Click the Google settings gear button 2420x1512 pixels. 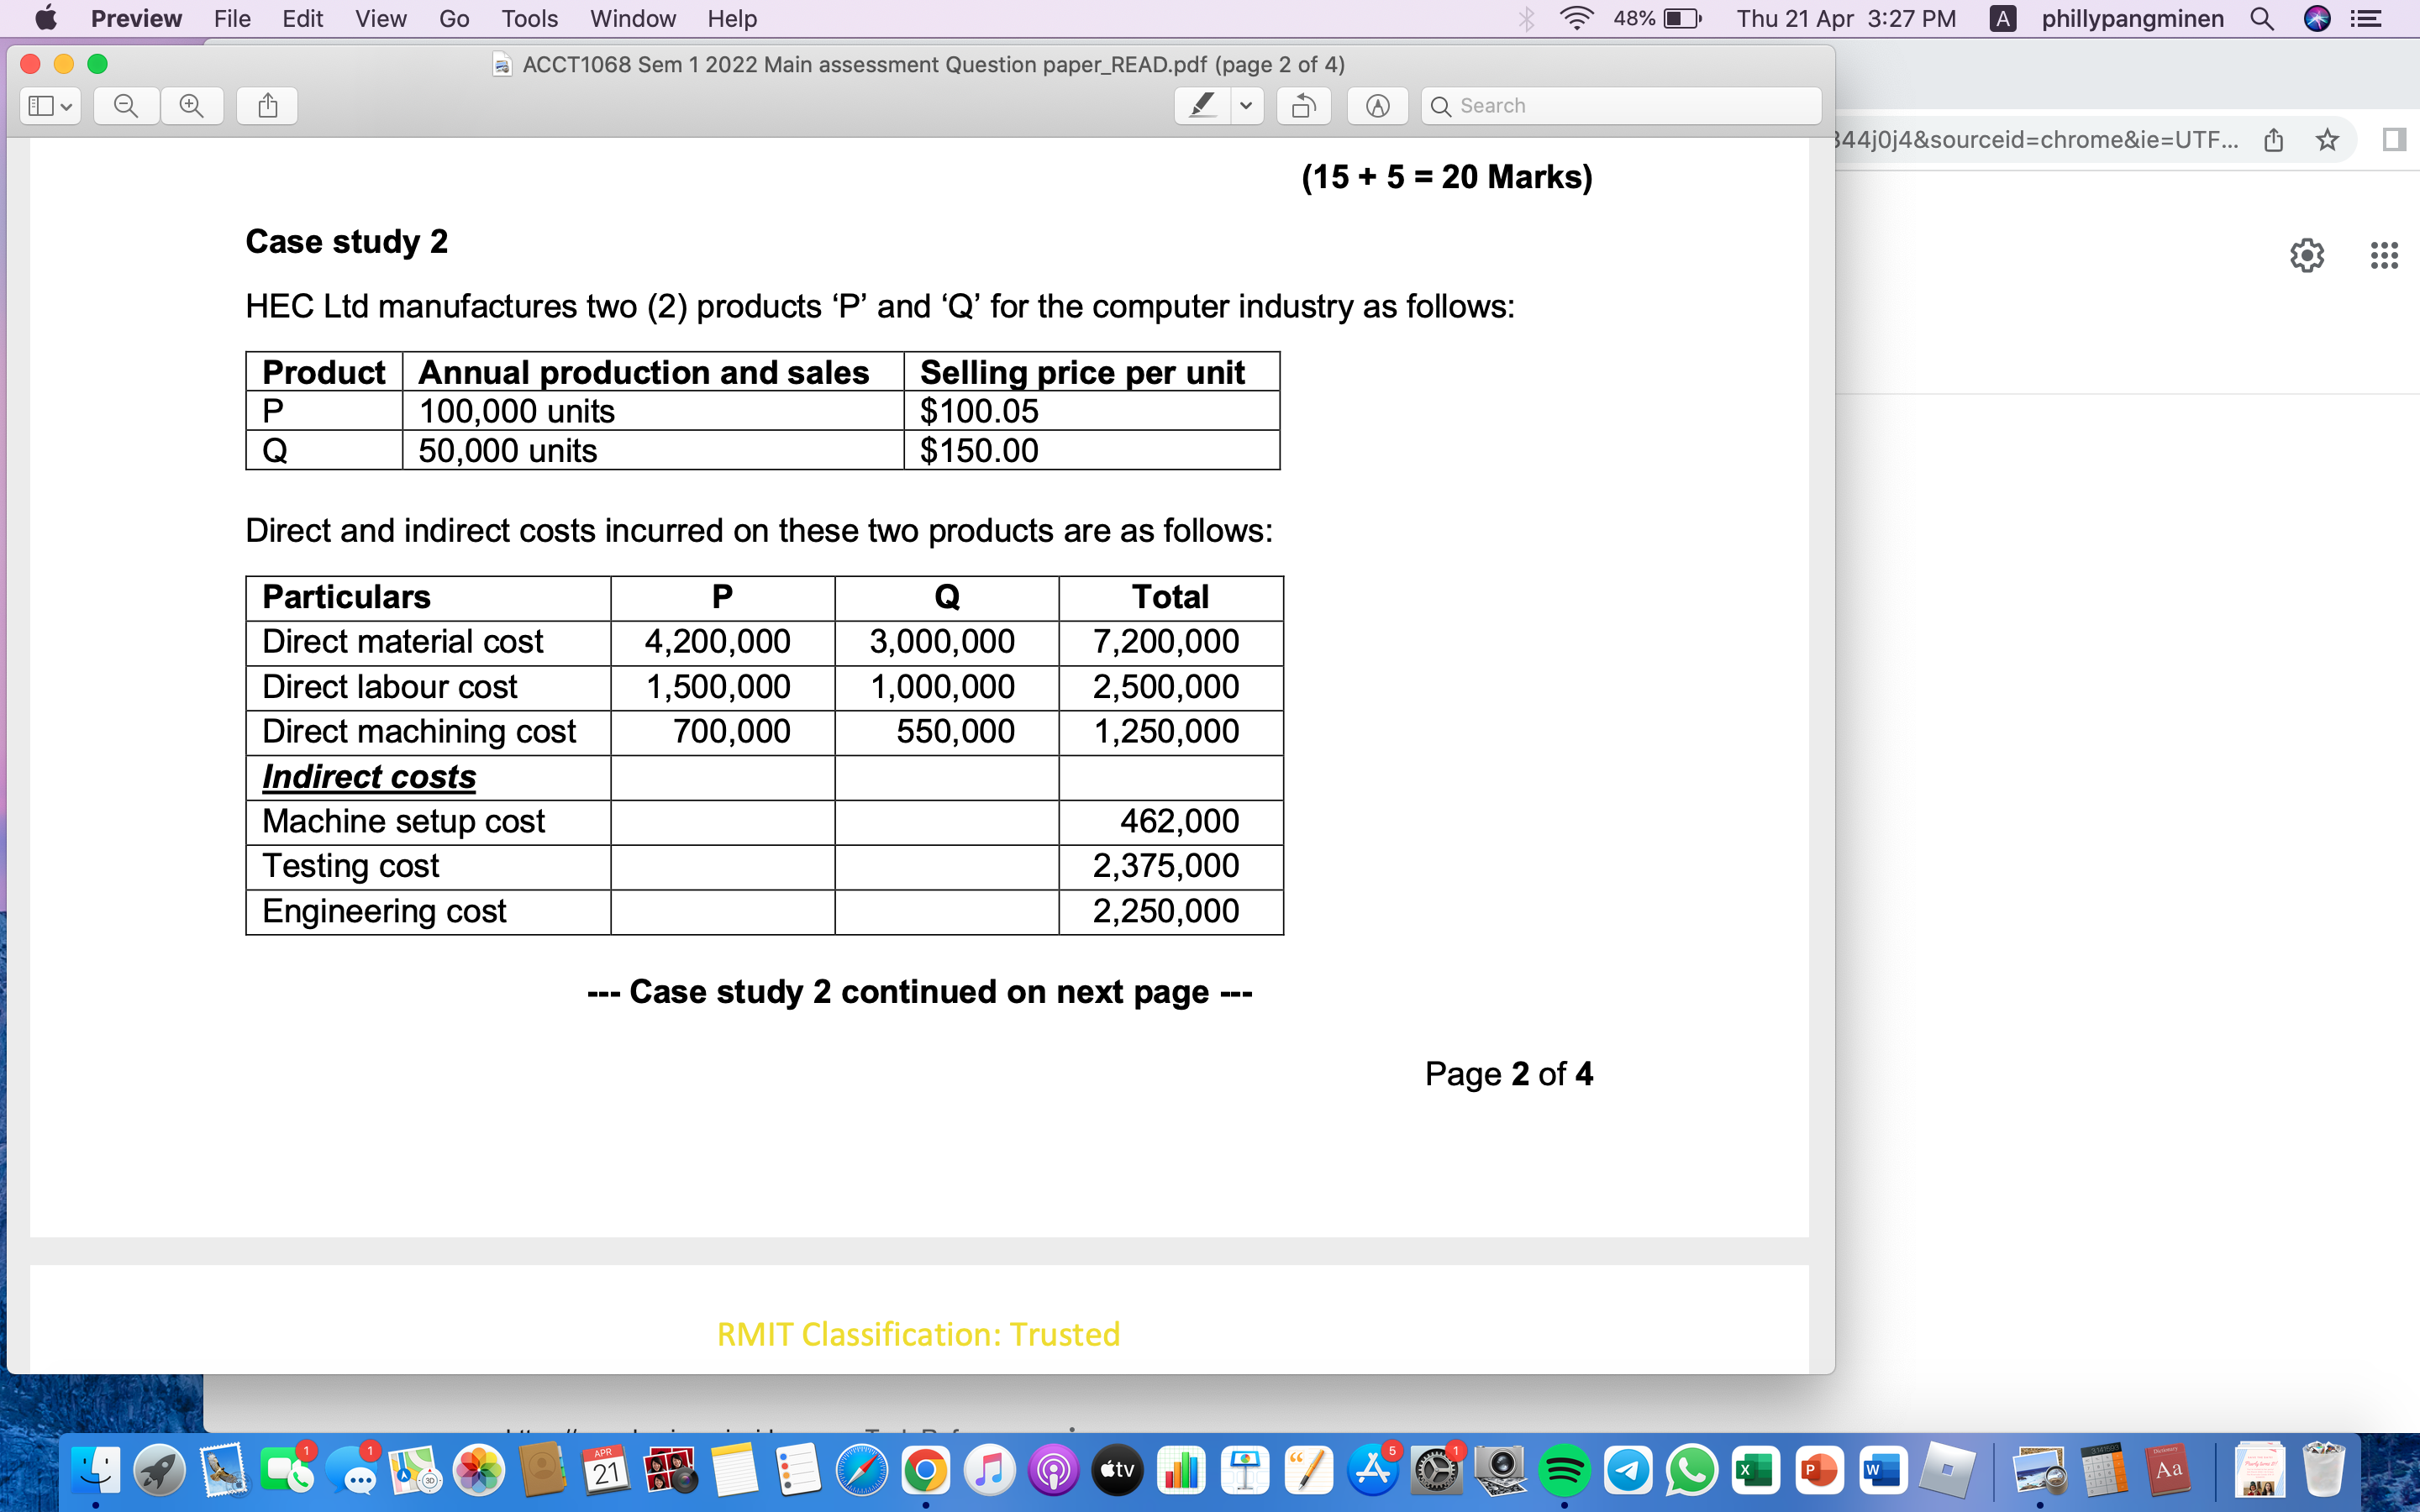(x=2307, y=255)
